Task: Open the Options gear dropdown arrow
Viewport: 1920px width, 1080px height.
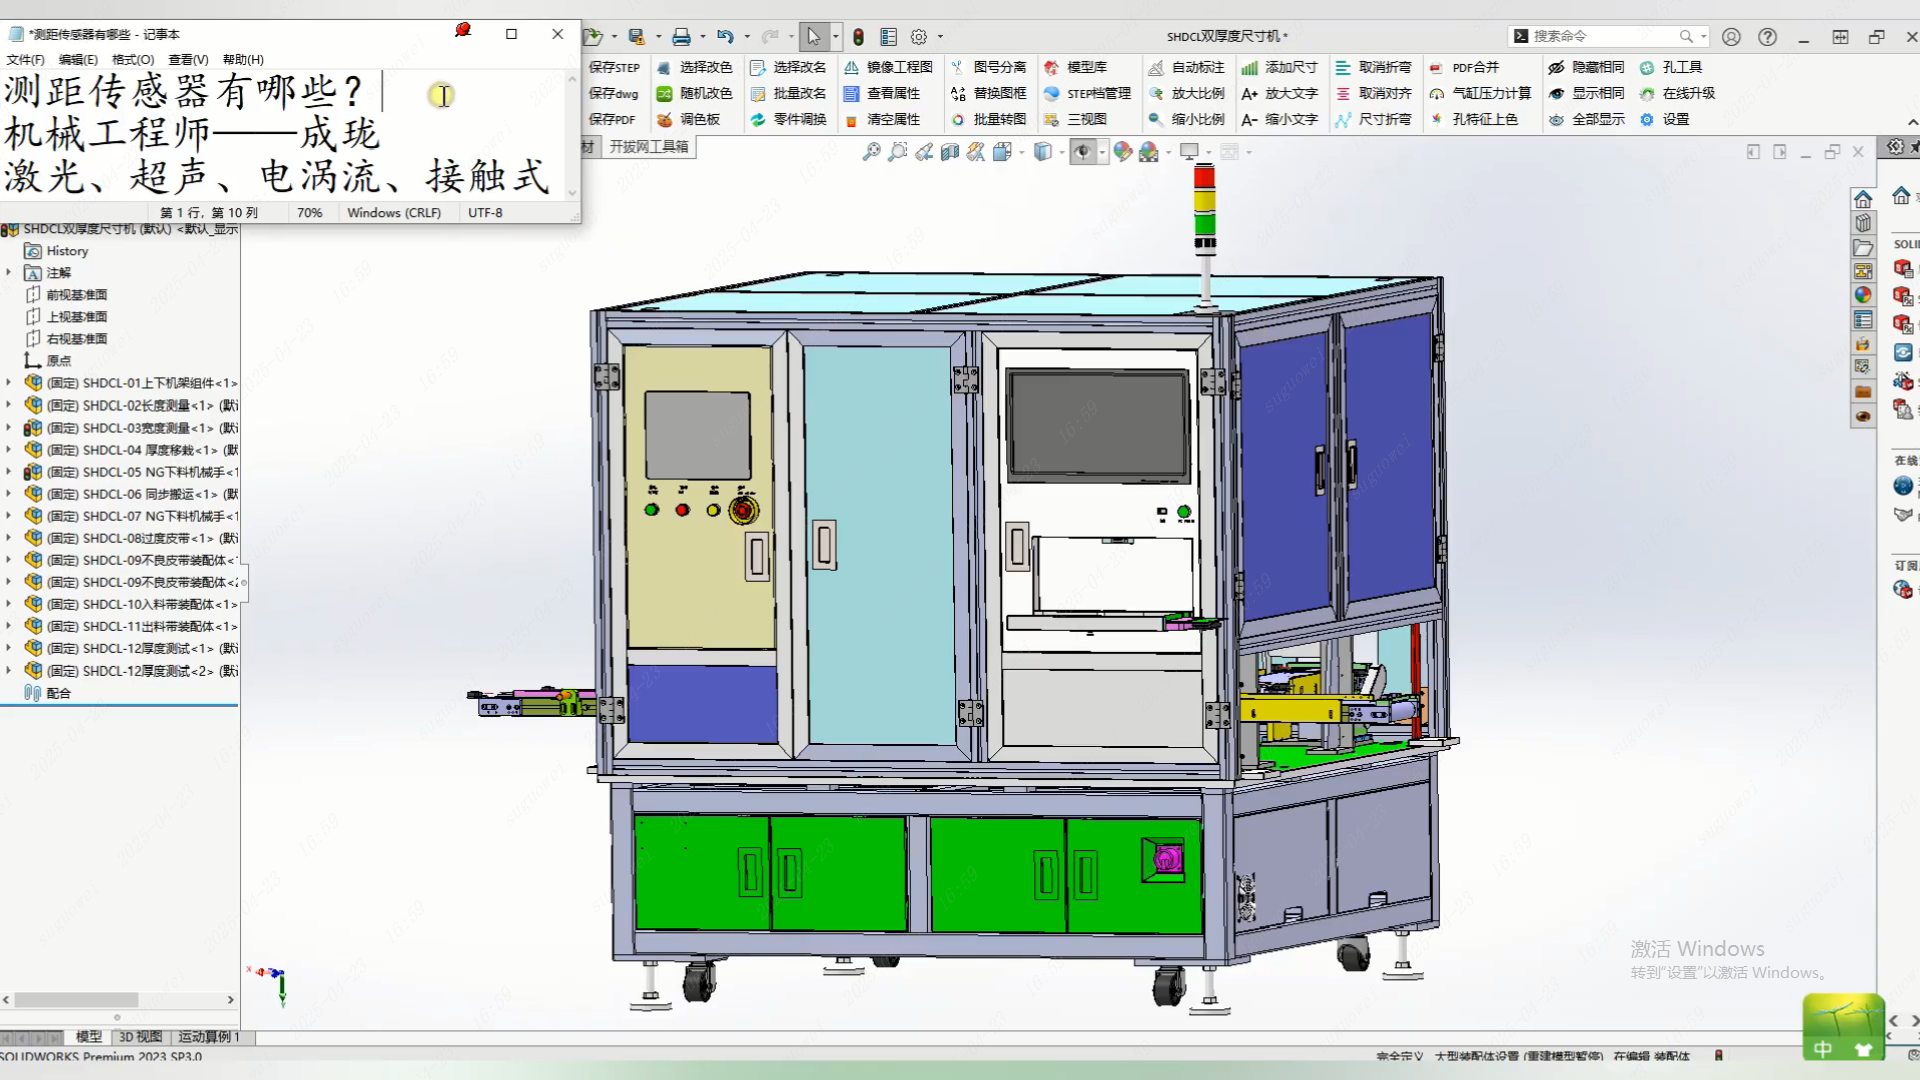Action: click(940, 37)
